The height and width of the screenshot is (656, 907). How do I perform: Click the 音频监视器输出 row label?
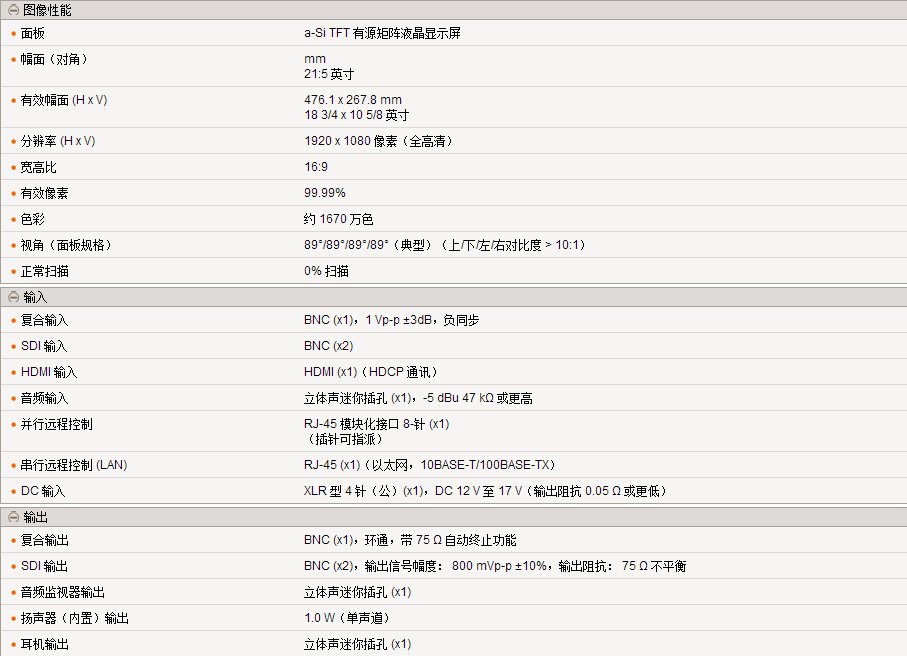(x=63, y=592)
